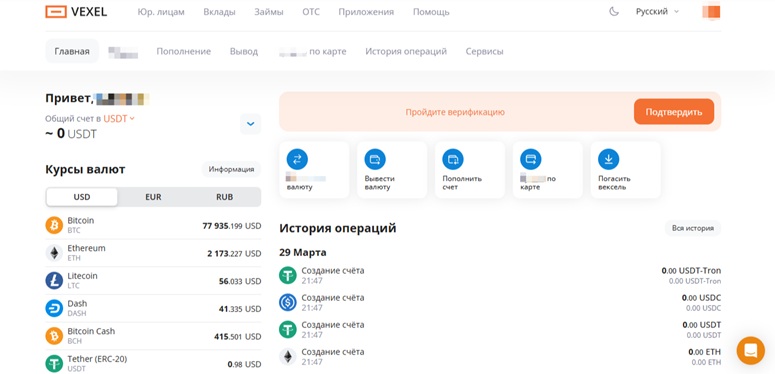Click the Dash coin icon
Image resolution: width=775 pixels, height=374 pixels.
pyautogui.click(x=54, y=308)
